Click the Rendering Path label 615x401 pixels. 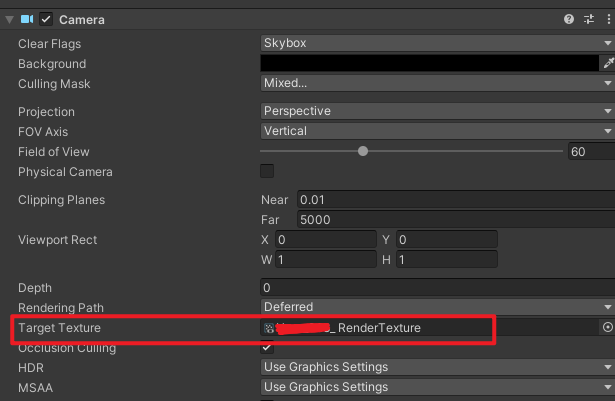61,308
